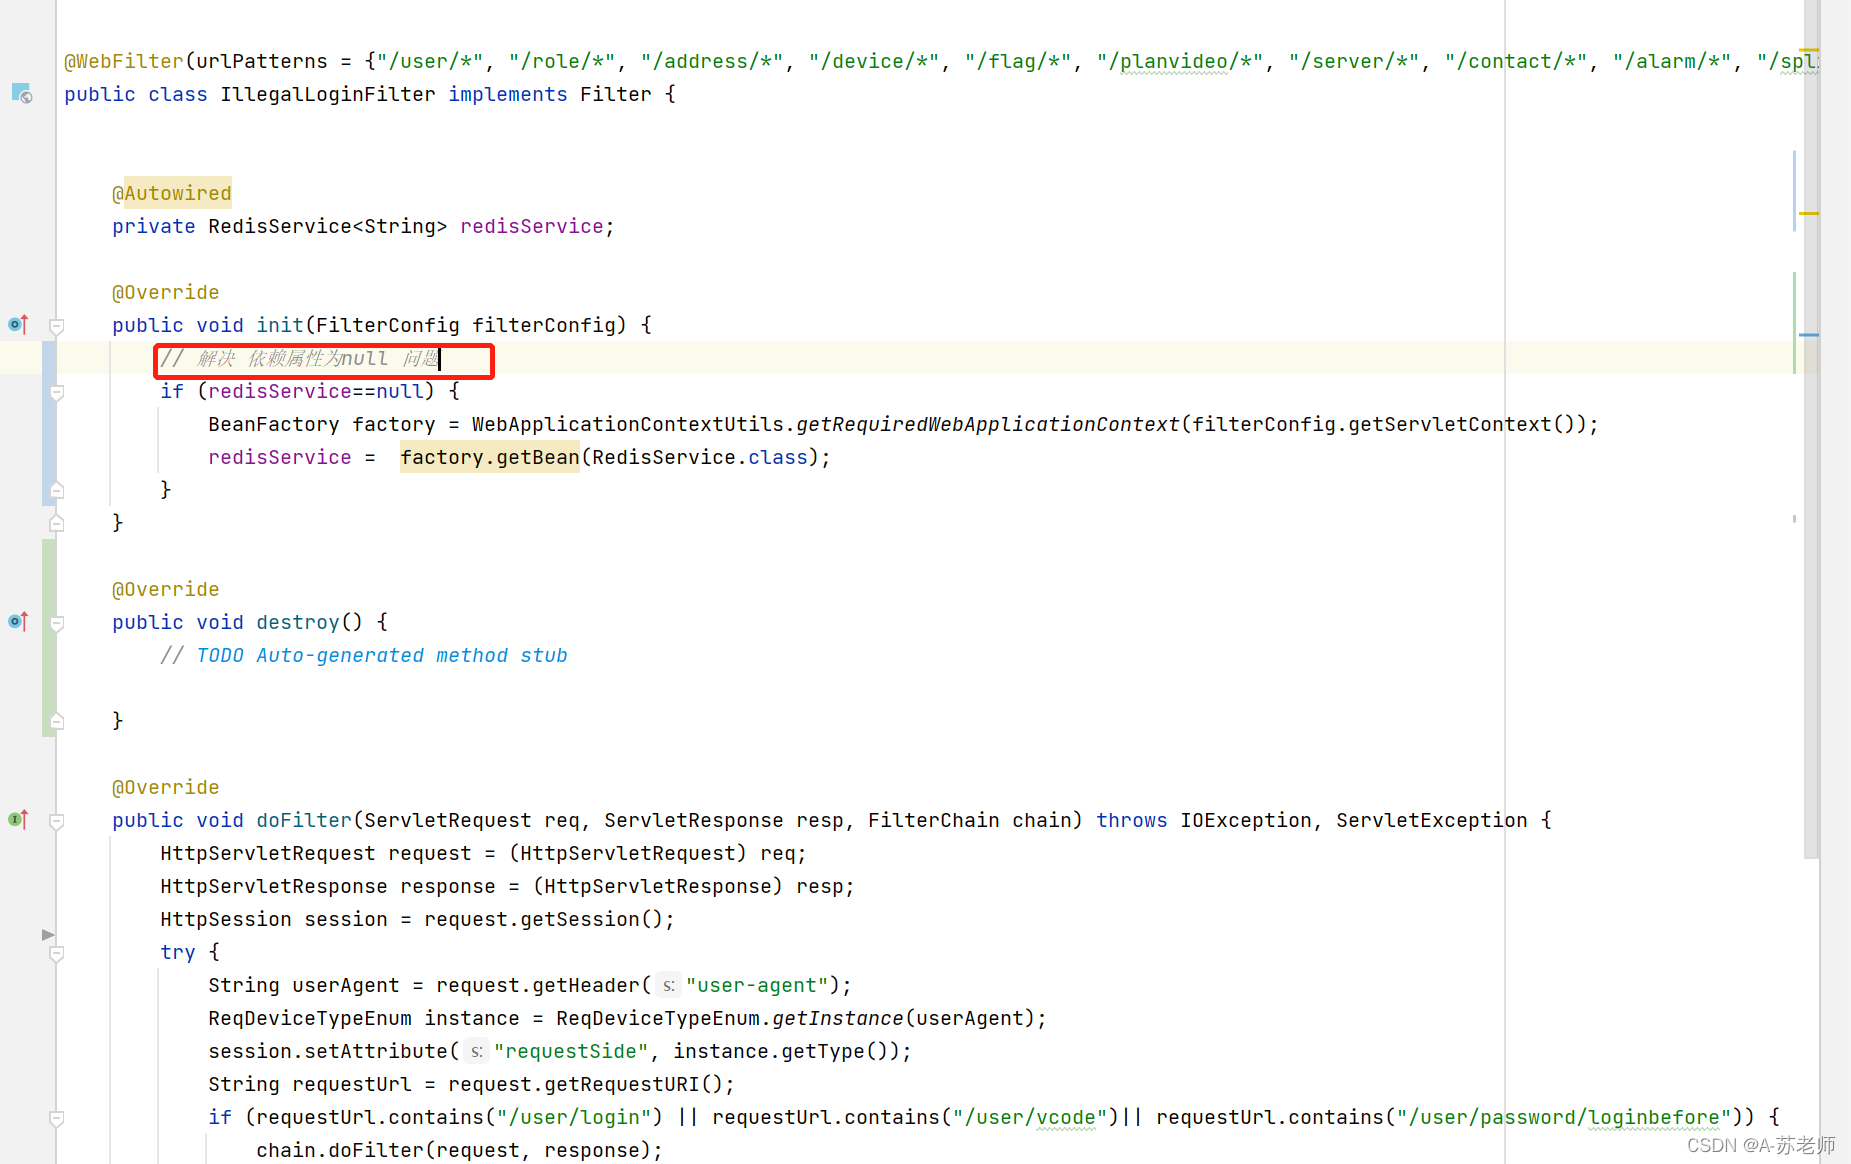
Task: Click chain.doFilter(request, response) statement
Action: pos(460,1150)
